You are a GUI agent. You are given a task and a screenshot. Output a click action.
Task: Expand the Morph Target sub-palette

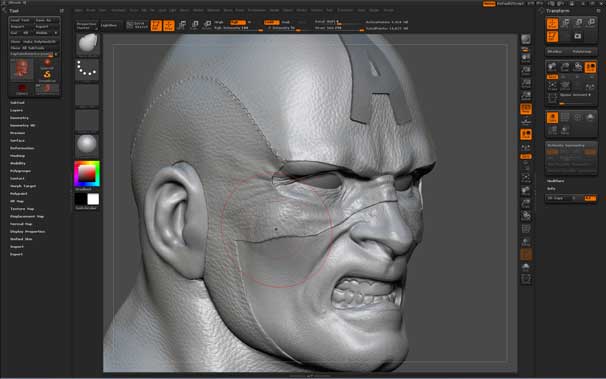(x=23, y=186)
